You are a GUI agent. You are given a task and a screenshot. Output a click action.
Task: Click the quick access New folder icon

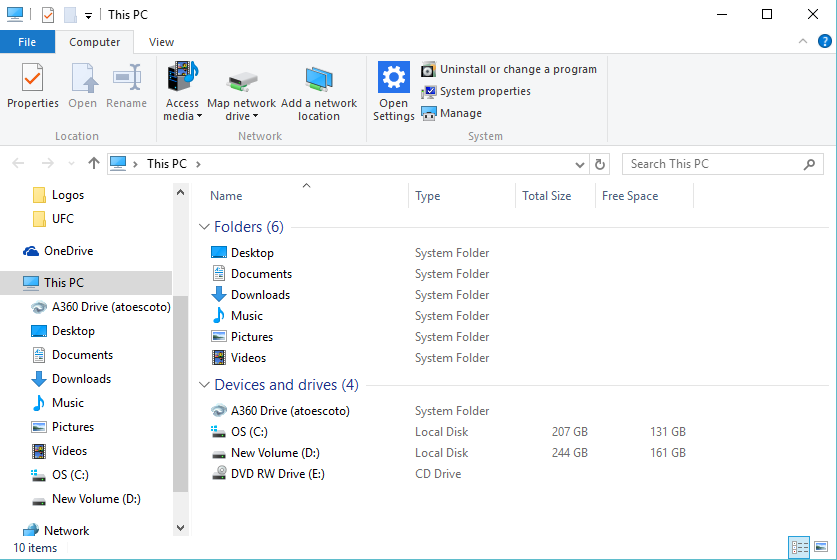70,14
